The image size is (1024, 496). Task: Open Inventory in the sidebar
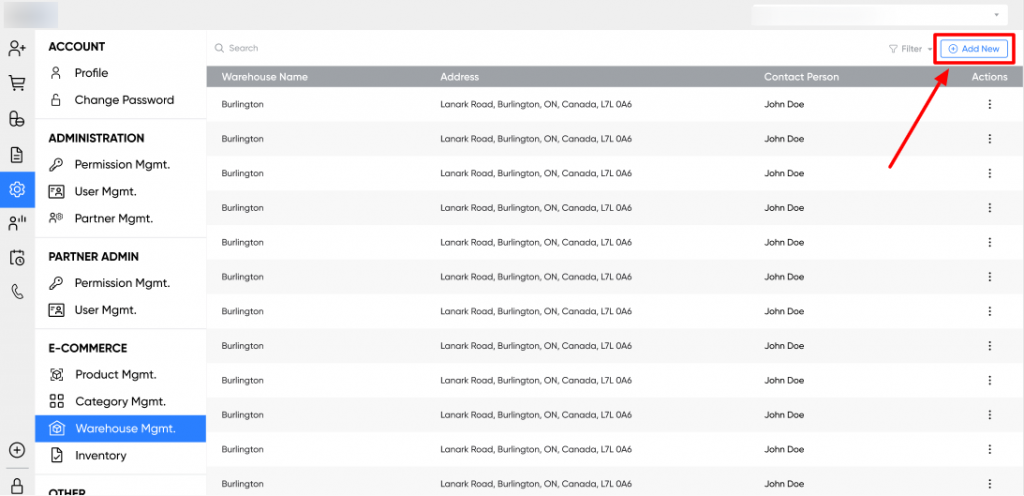click(100, 456)
